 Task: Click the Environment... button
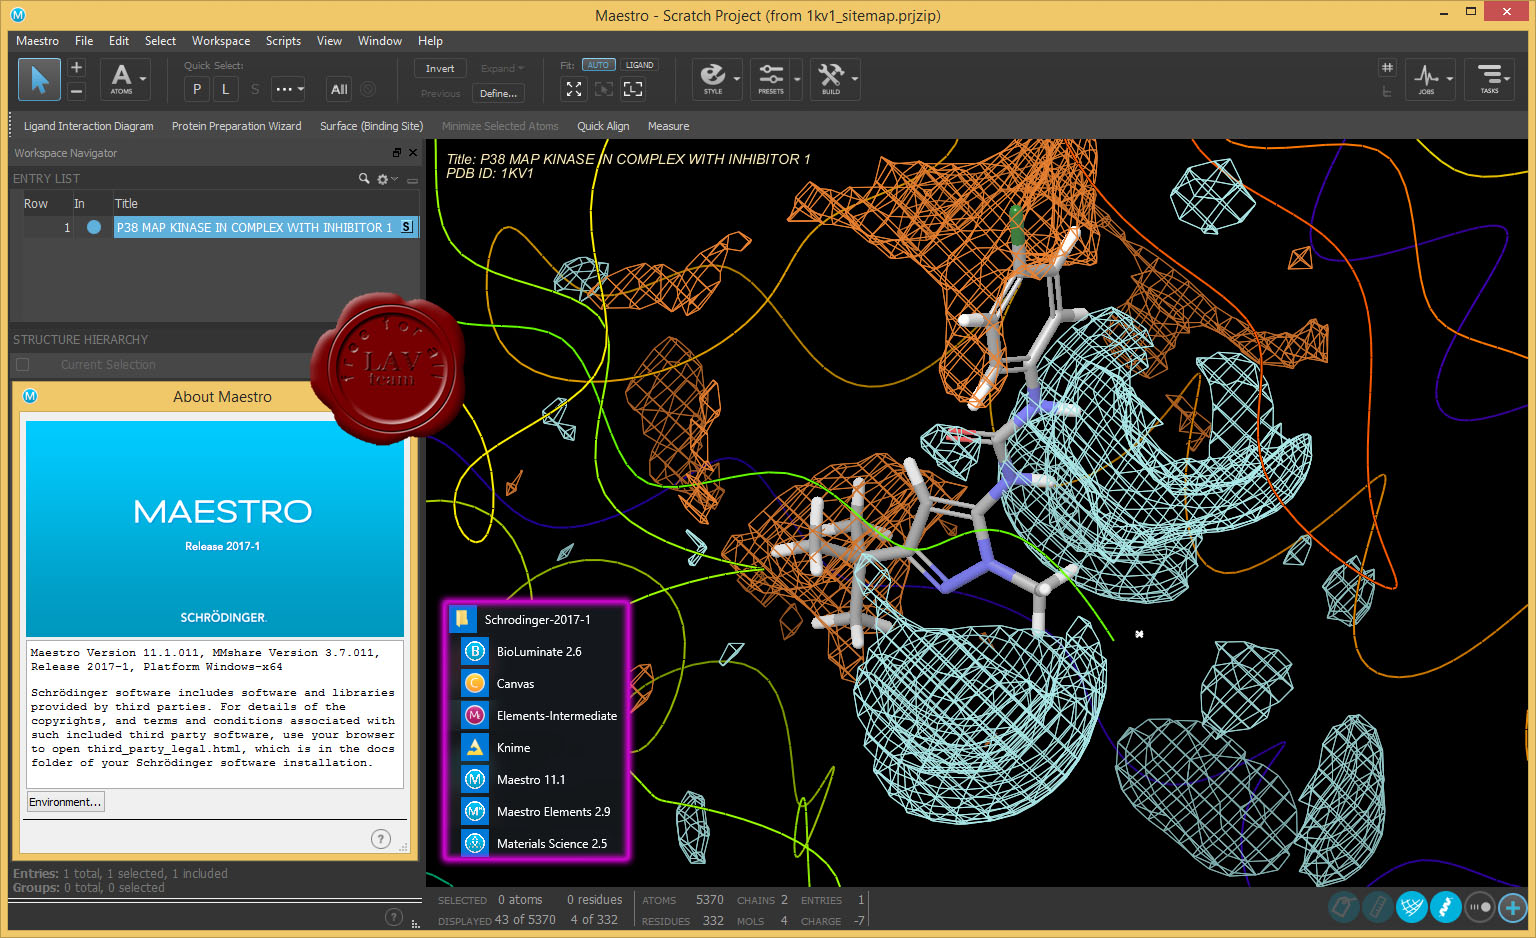(65, 802)
